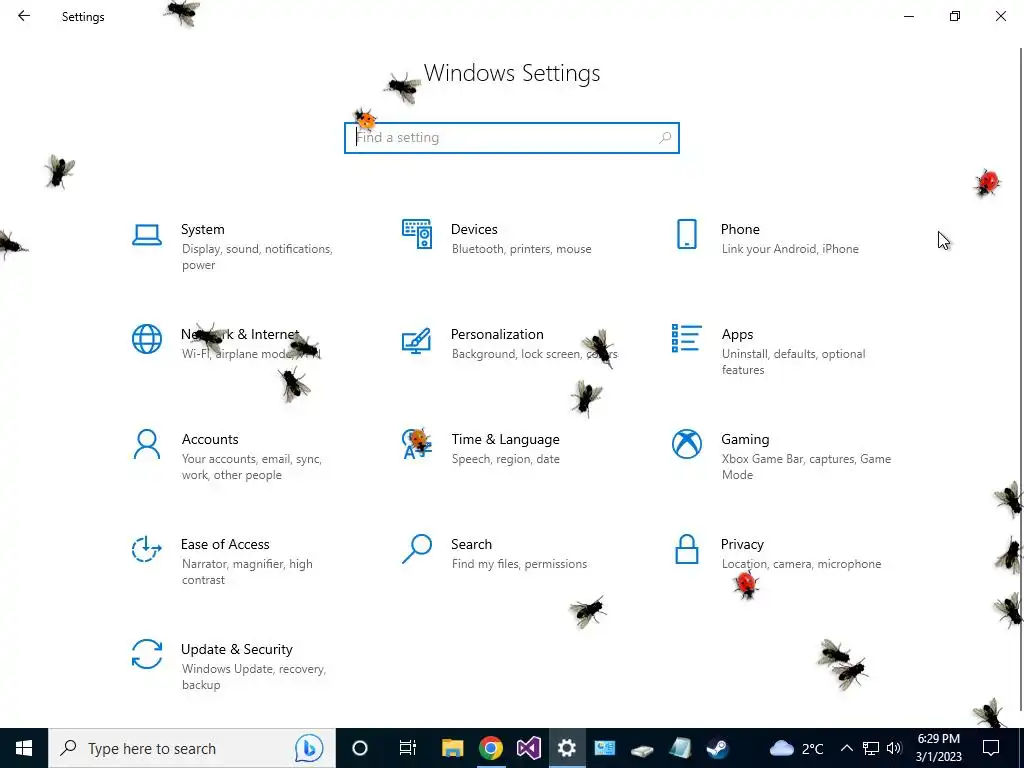The height and width of the screenshot is (768, 1024).
Task: Open Apps category title
Action: coord(737,334)
